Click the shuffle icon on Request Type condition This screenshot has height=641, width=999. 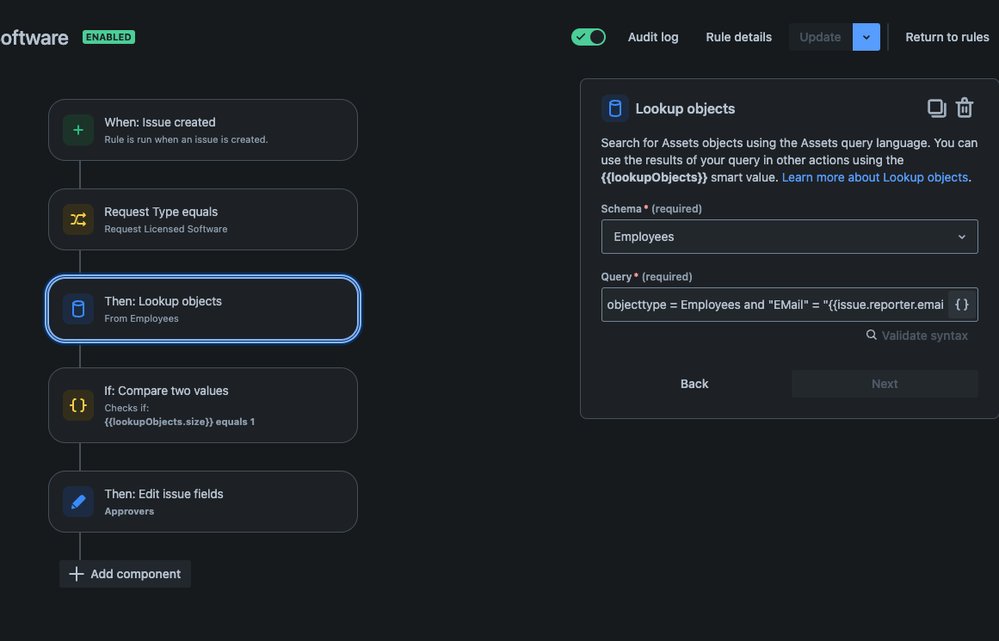tap(78, 220)
